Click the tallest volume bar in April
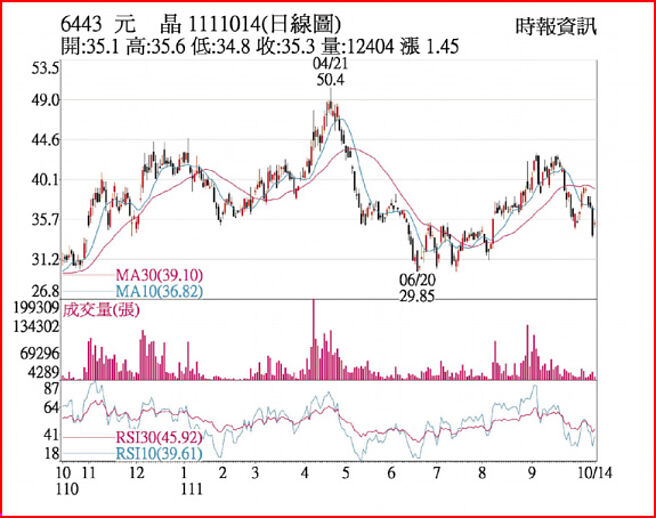This screenshot has height=518, width=656. click(x=314, y=338)
